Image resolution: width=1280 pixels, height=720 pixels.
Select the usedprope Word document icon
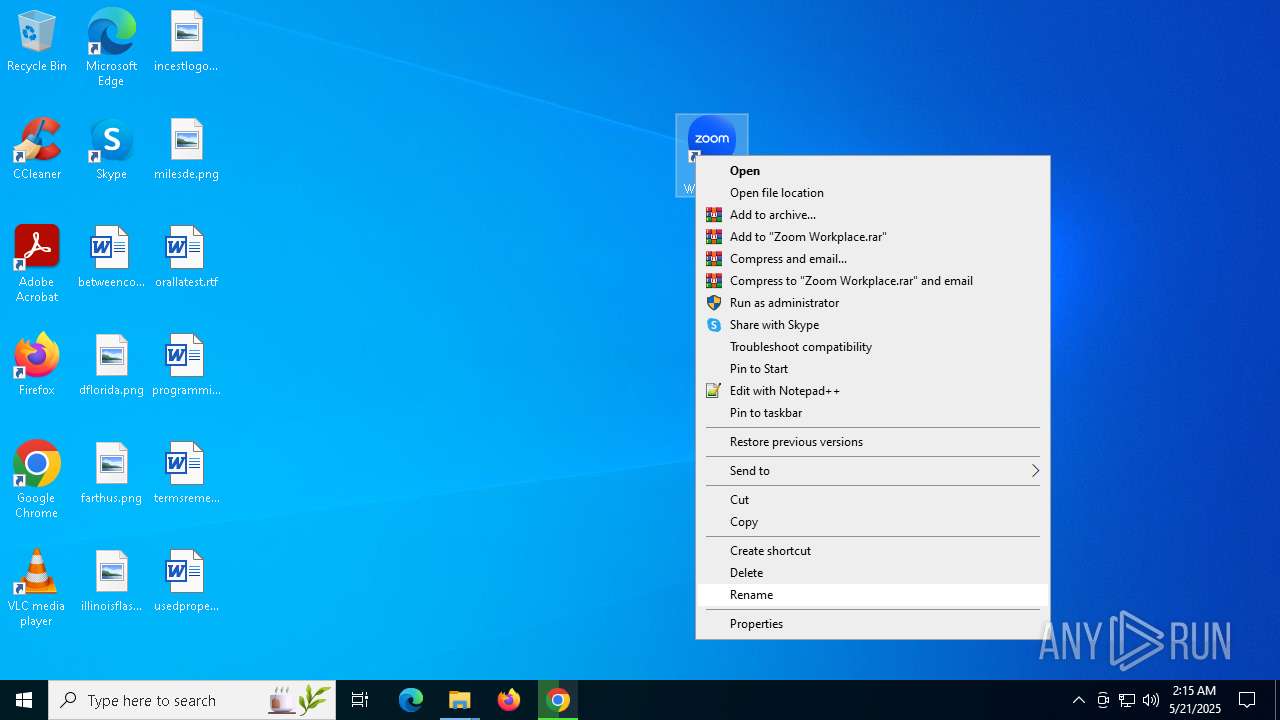[186, 582]
